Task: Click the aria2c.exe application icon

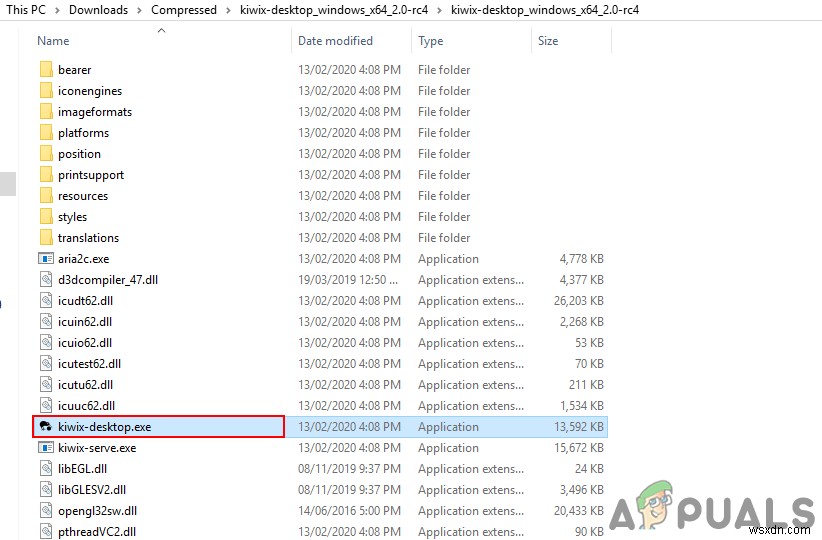Action: tap(46, 258)
